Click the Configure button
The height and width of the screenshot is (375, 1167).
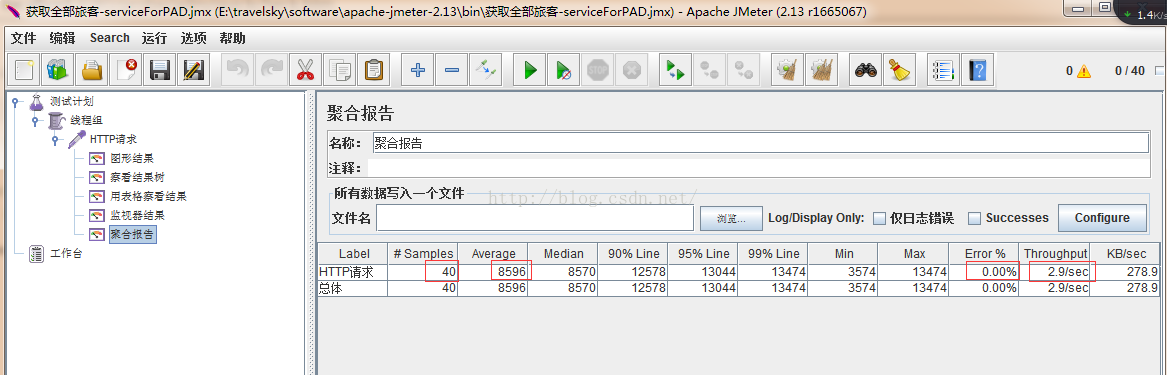pyautogui.click(x=1102, y=218)
